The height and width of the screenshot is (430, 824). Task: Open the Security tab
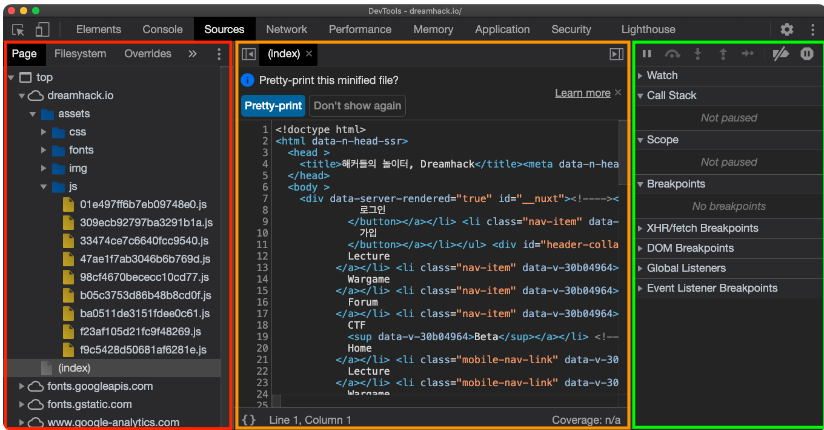pos(571,29)
